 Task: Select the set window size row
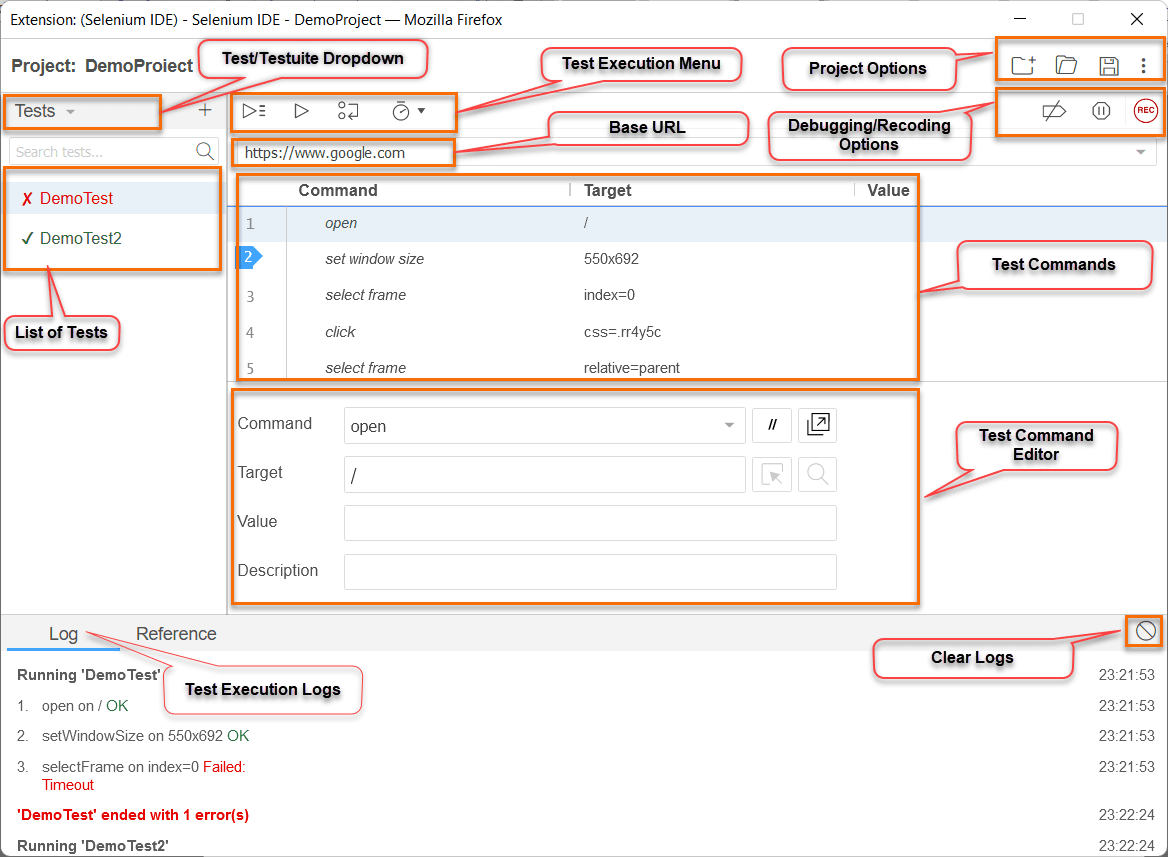(577, 259)
